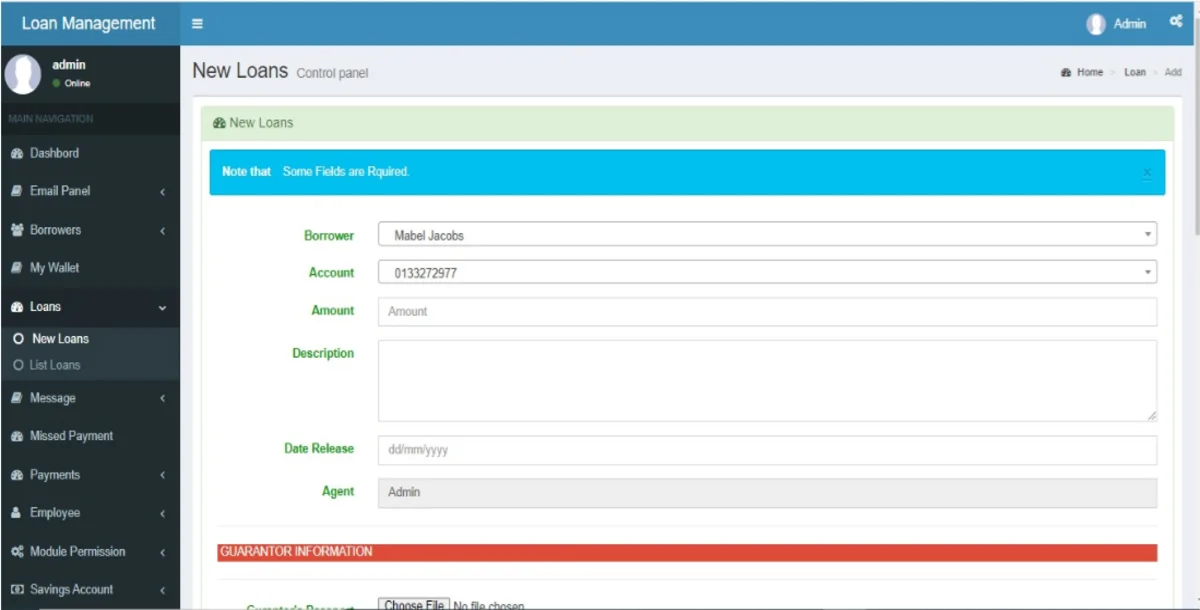Click the Dashbord icon in sidebar
This screenshot has height=610, width=1200.
[x=17, y=154]
